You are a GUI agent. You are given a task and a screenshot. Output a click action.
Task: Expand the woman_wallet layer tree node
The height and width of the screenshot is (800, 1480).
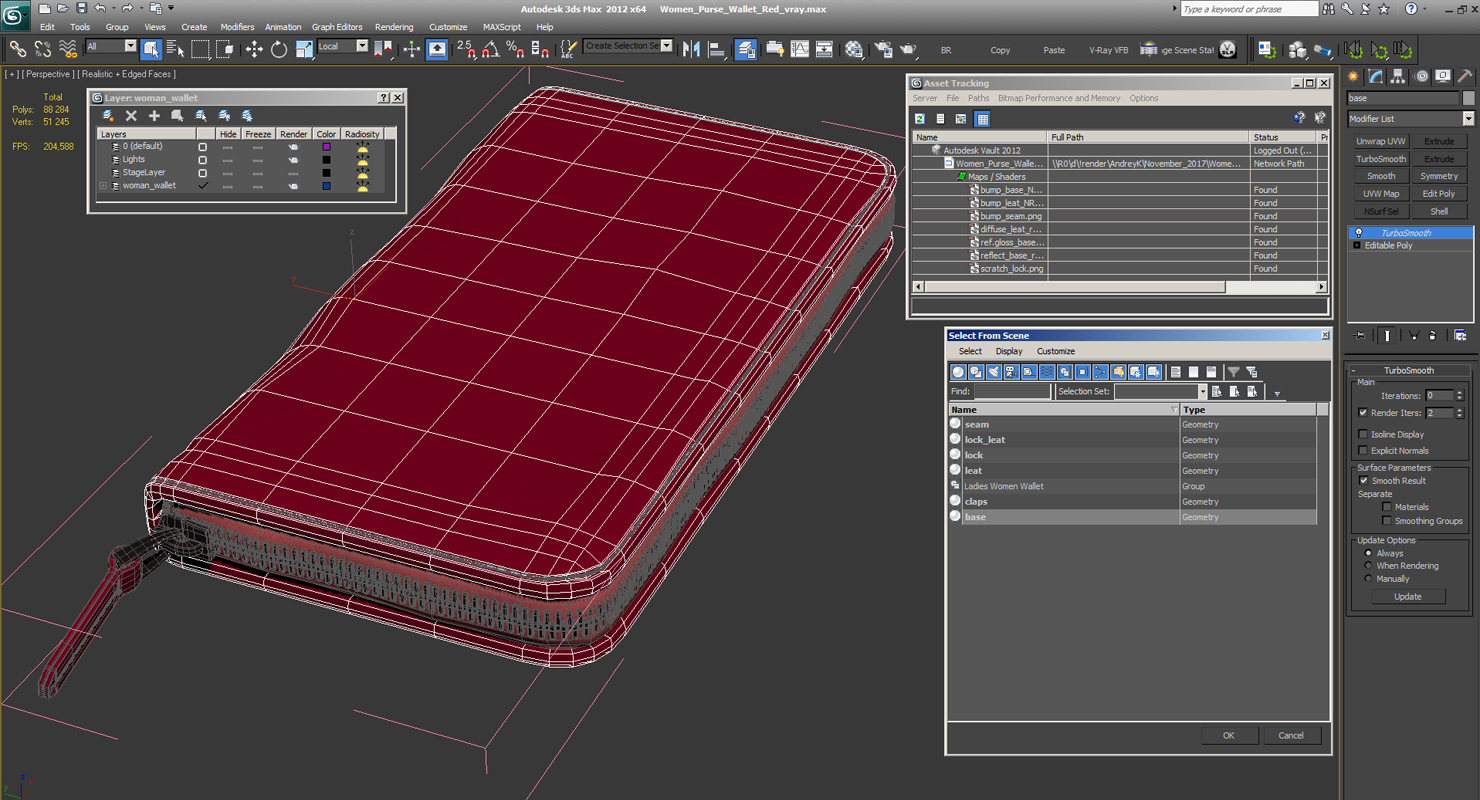coord(103,186)
